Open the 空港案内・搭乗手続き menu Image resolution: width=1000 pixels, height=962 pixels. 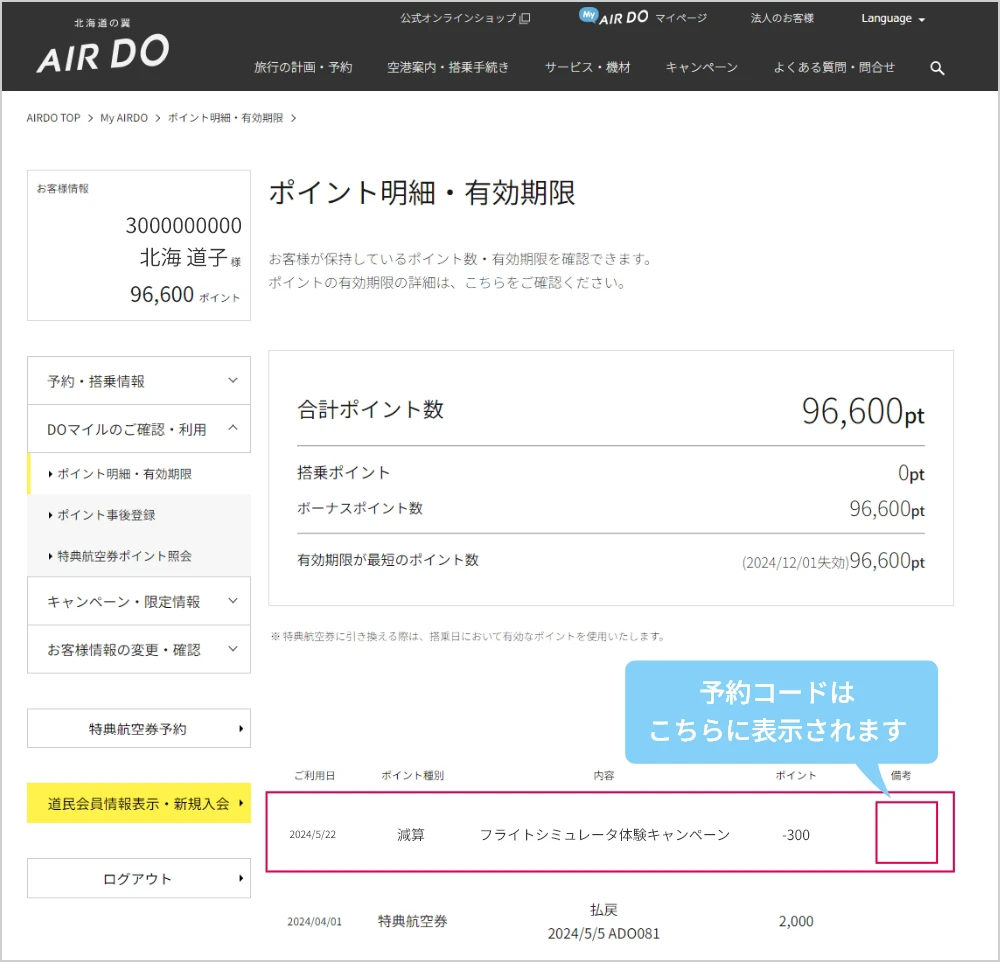click(x=448, y=68)
